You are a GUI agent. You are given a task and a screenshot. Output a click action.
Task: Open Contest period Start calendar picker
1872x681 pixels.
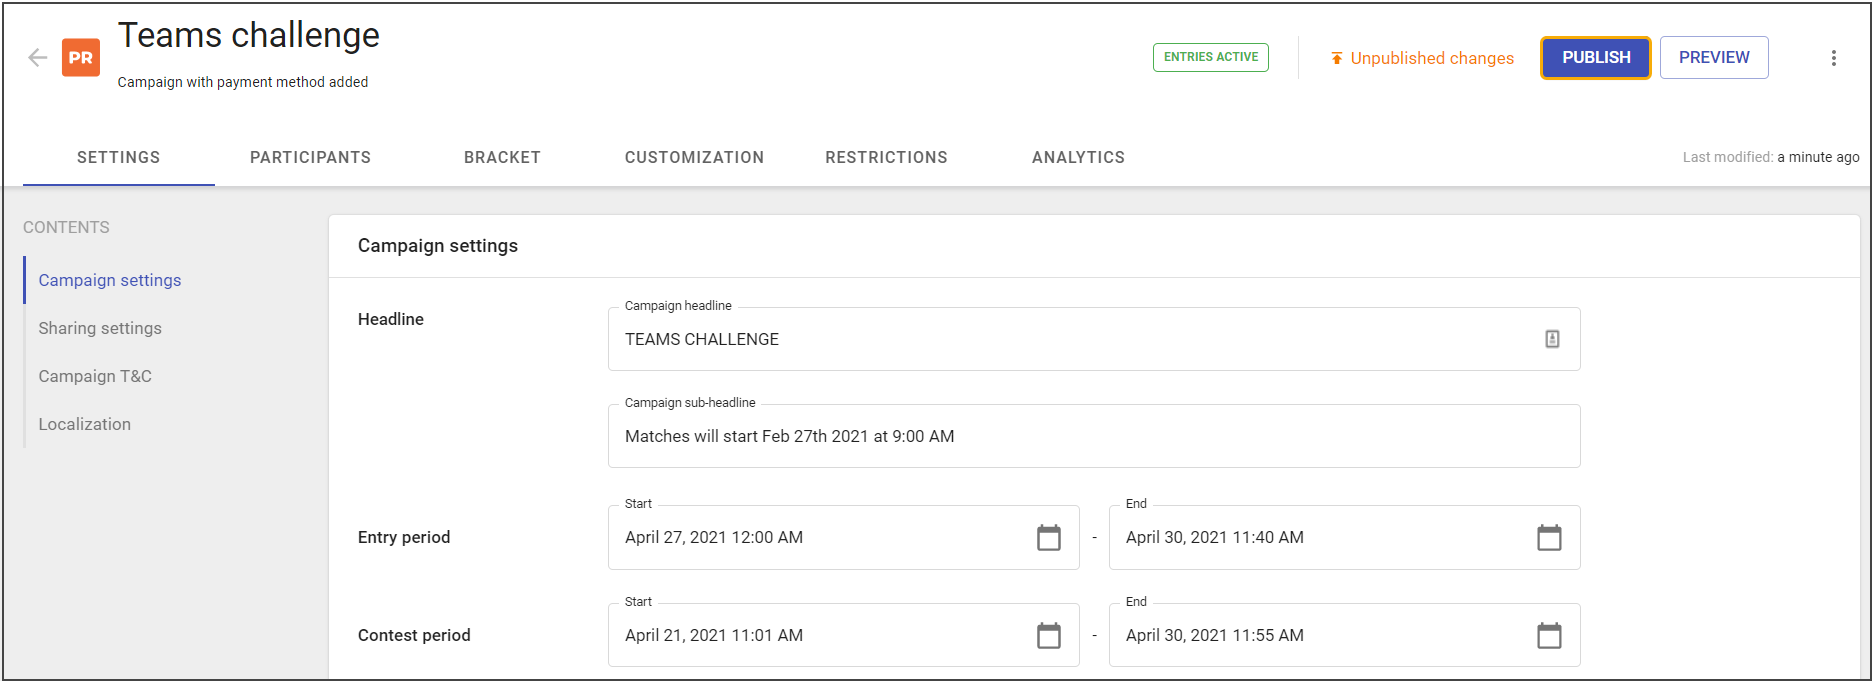click(x=1049, y=636)
